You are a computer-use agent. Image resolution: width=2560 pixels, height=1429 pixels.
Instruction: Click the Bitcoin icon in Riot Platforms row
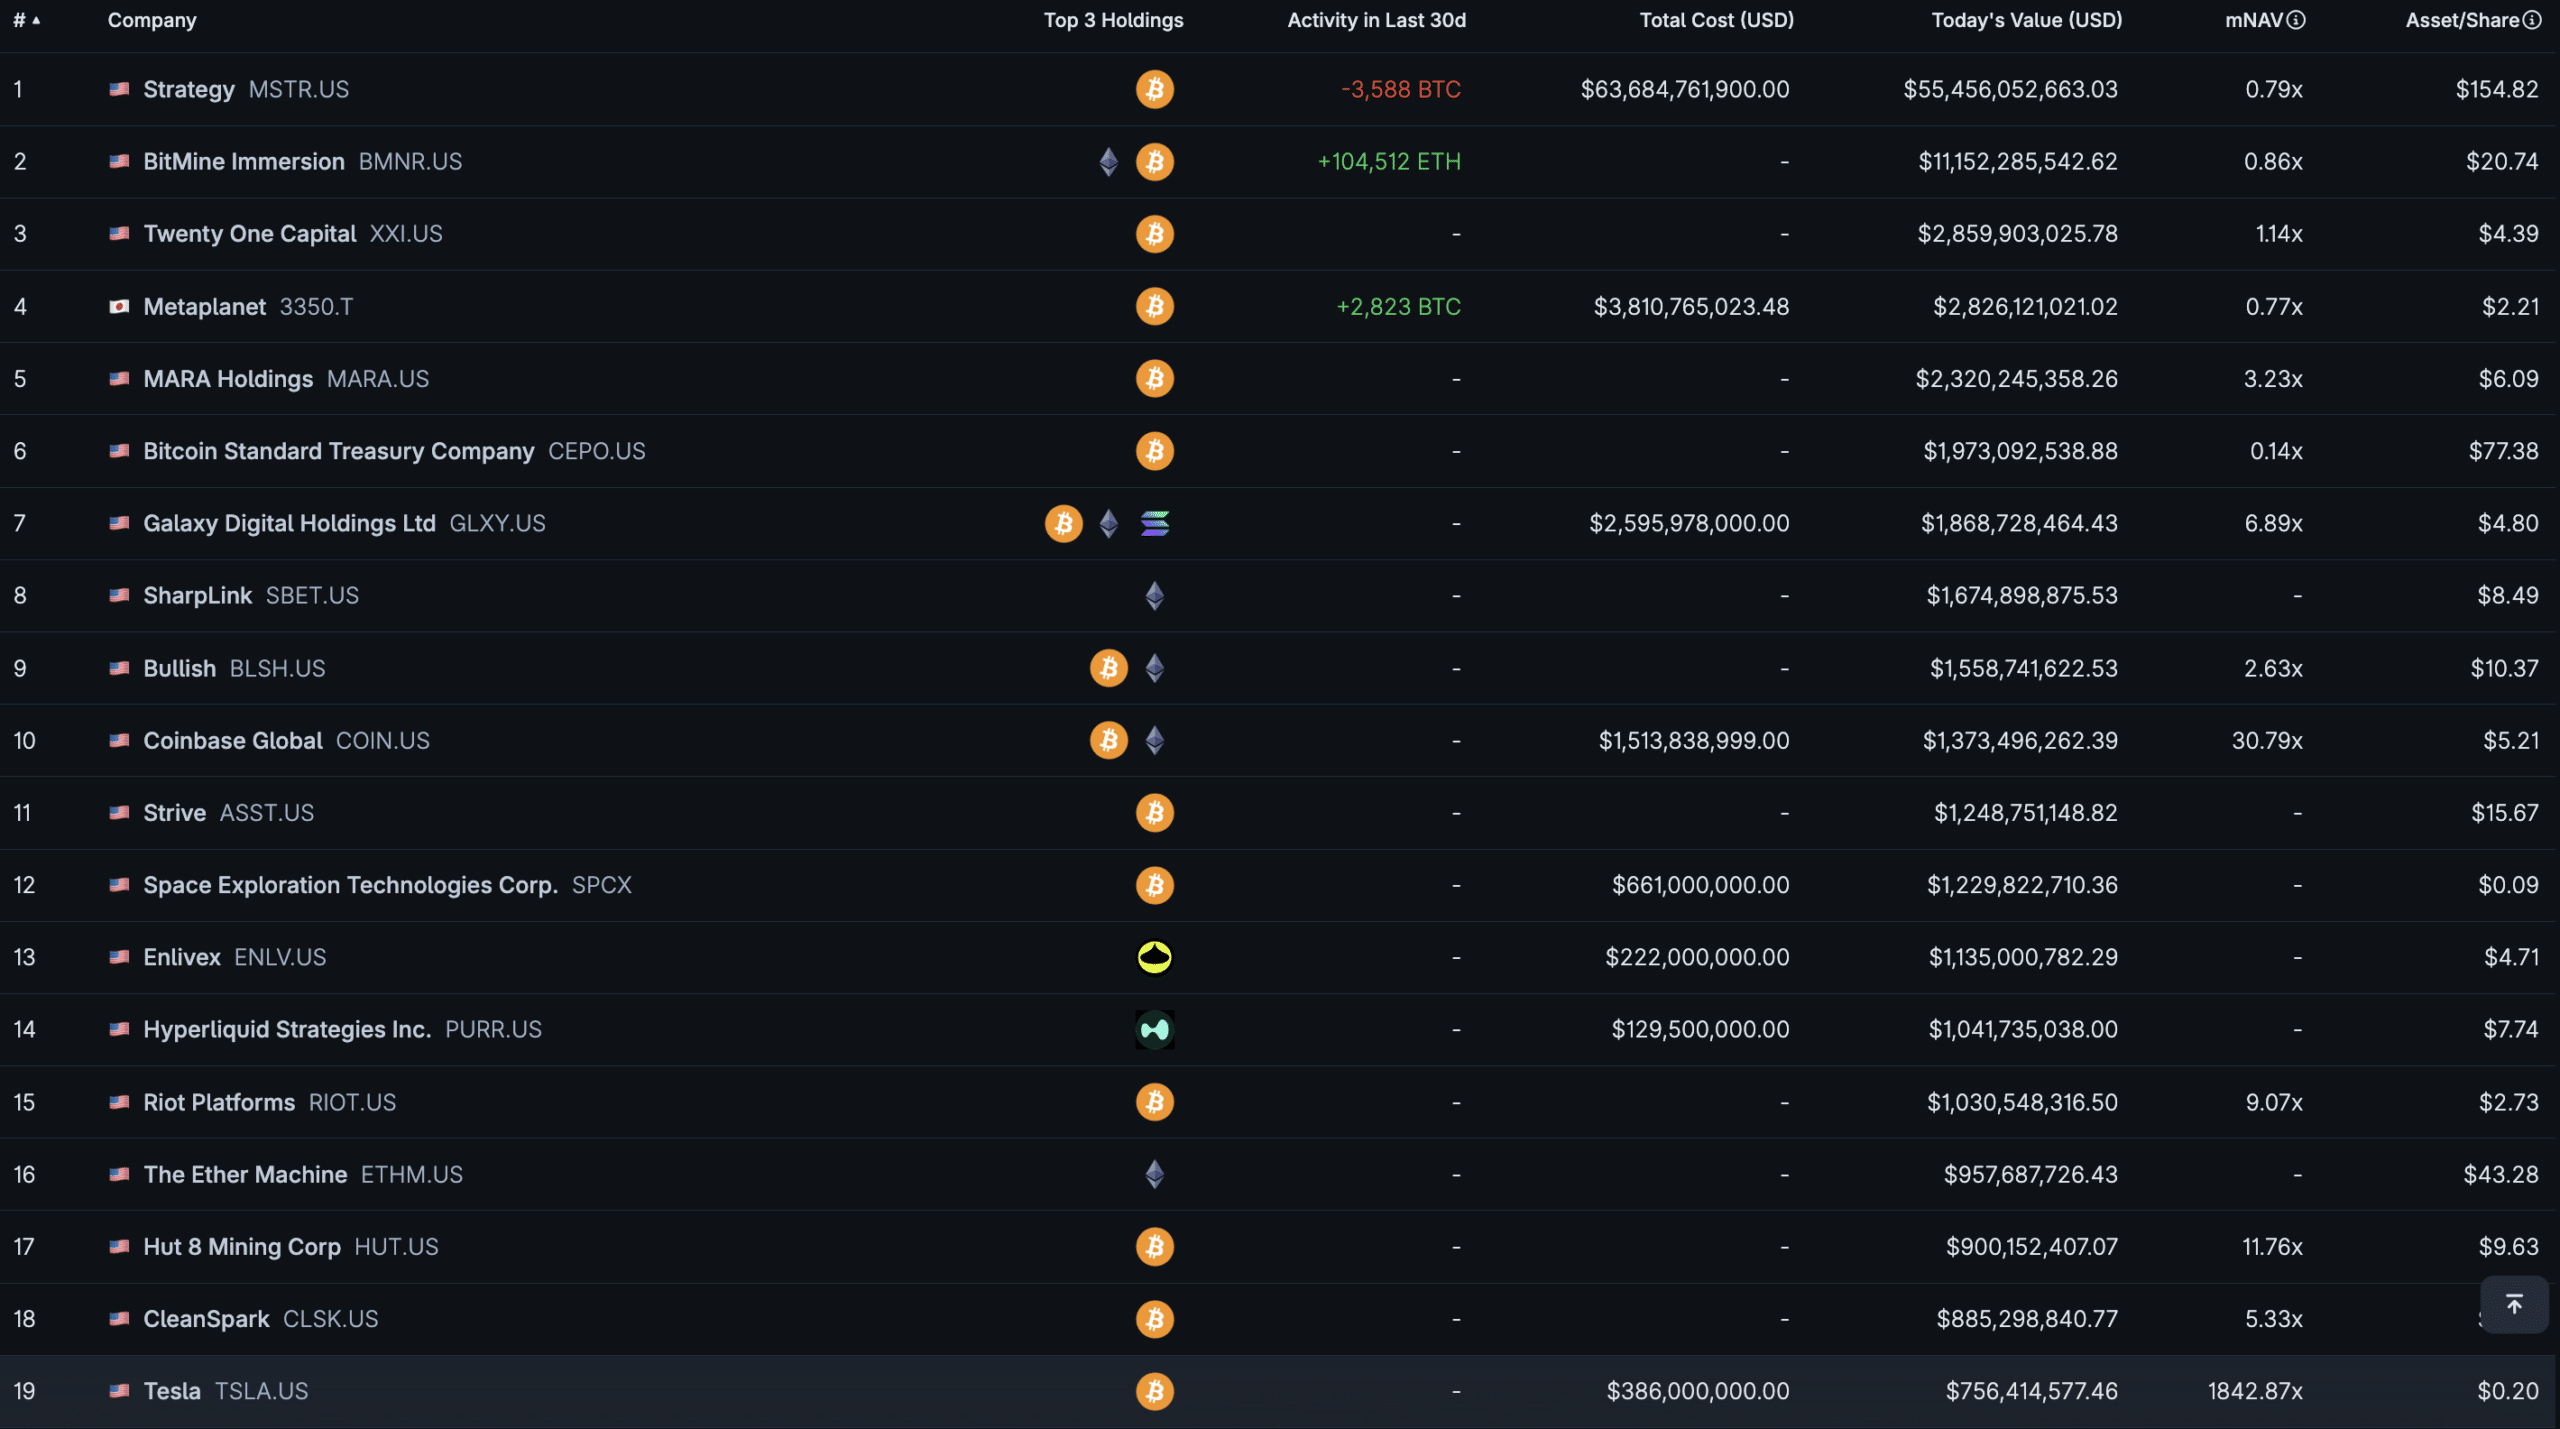pyautogui.click(x=1154, y=1102)
